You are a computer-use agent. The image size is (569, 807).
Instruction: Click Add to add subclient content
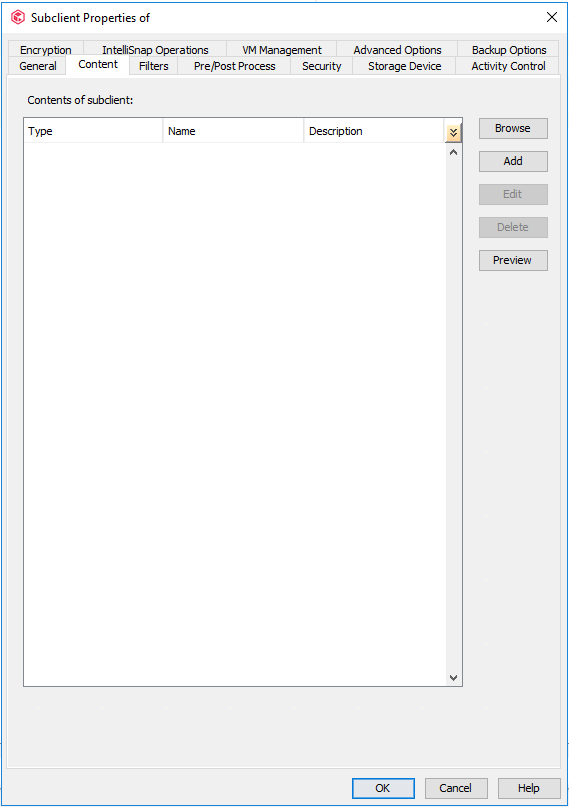click(x=513, y=161)
